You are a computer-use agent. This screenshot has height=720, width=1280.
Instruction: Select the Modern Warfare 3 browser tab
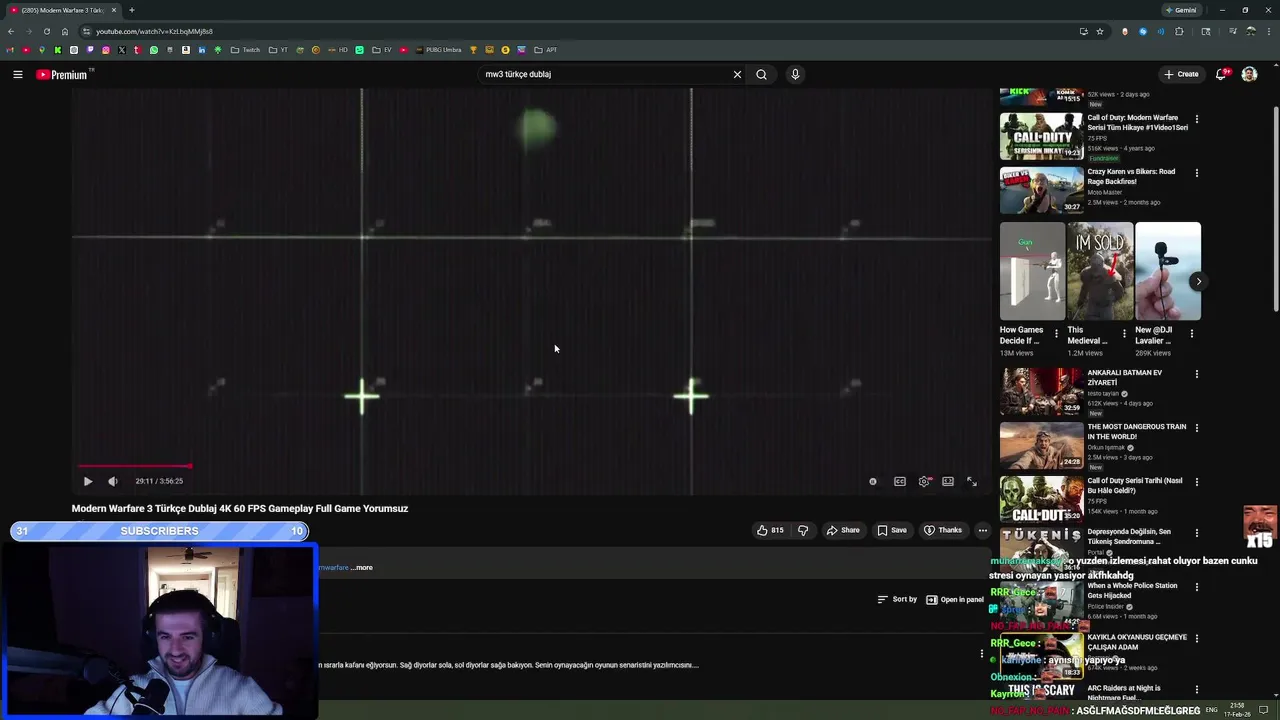coord(63,10)
